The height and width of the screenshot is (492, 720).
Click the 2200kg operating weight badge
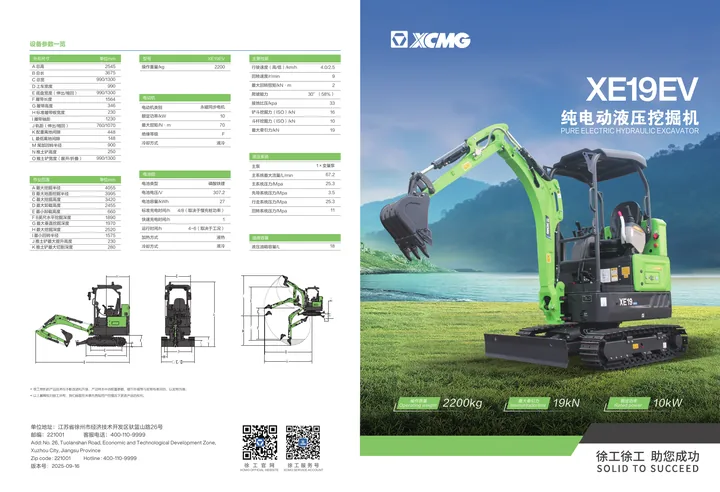click(439, 403)
